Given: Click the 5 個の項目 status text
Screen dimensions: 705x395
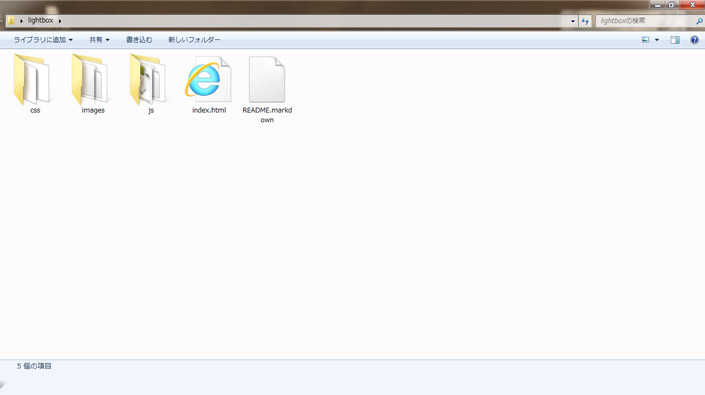Looking at the screenshot, I should (34, 366).
